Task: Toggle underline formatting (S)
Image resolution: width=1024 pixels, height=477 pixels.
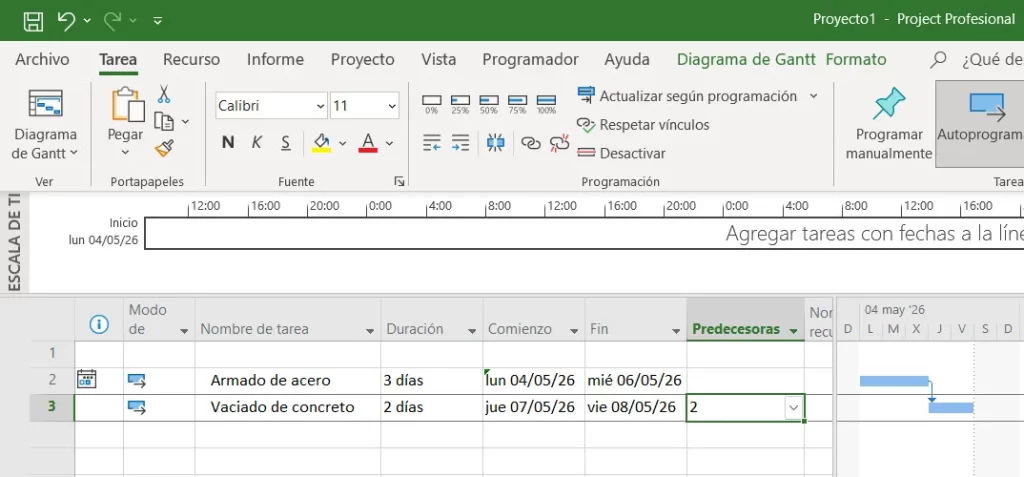Action: point(286,143)
